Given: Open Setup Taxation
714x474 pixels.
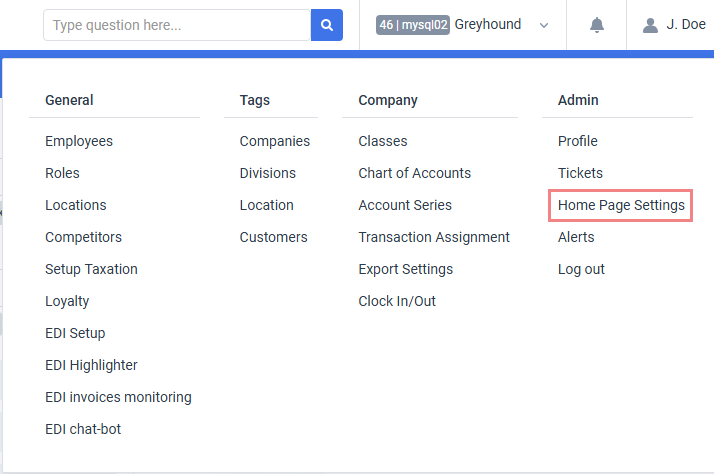Looking at the screenshot, I should pyautogui.click(x=91, y=269).
